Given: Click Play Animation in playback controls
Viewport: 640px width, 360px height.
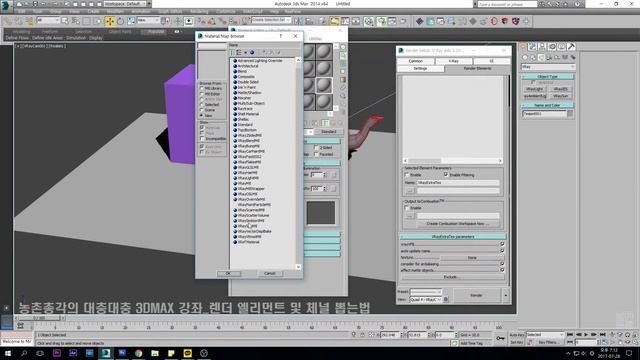Looking at the screenshot, I should 586,334.
